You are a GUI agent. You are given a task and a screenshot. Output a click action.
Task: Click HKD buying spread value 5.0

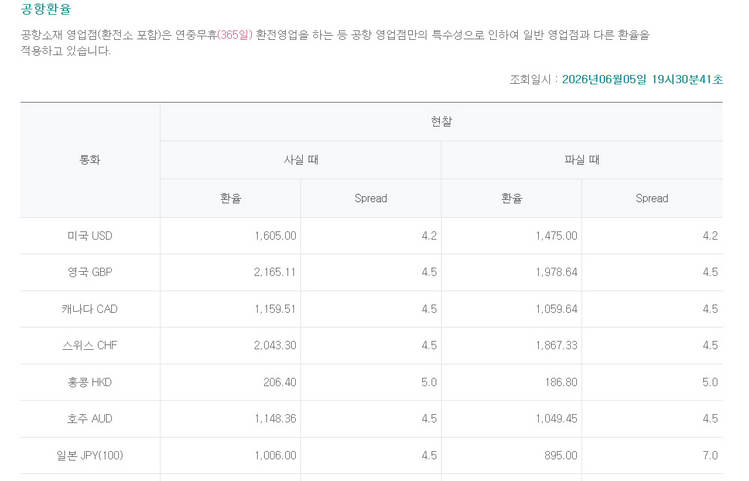click(429, 382)
